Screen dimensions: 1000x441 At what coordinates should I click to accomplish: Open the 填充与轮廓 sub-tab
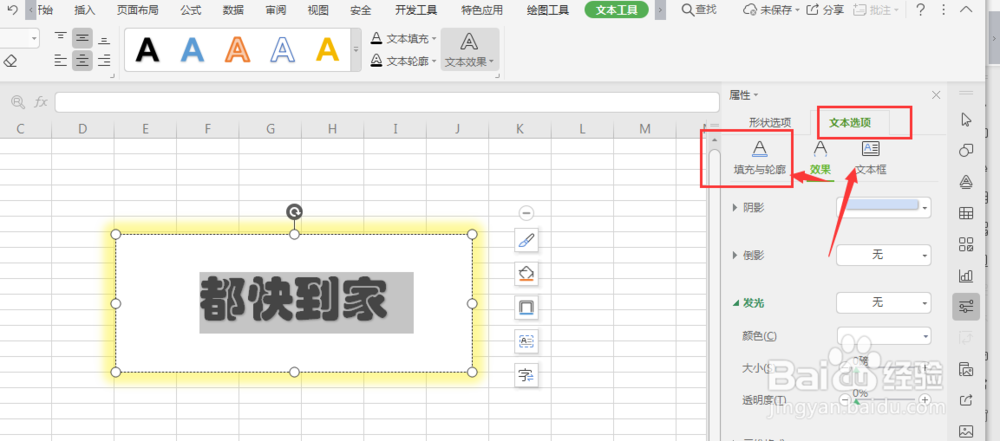pos(759,158)
